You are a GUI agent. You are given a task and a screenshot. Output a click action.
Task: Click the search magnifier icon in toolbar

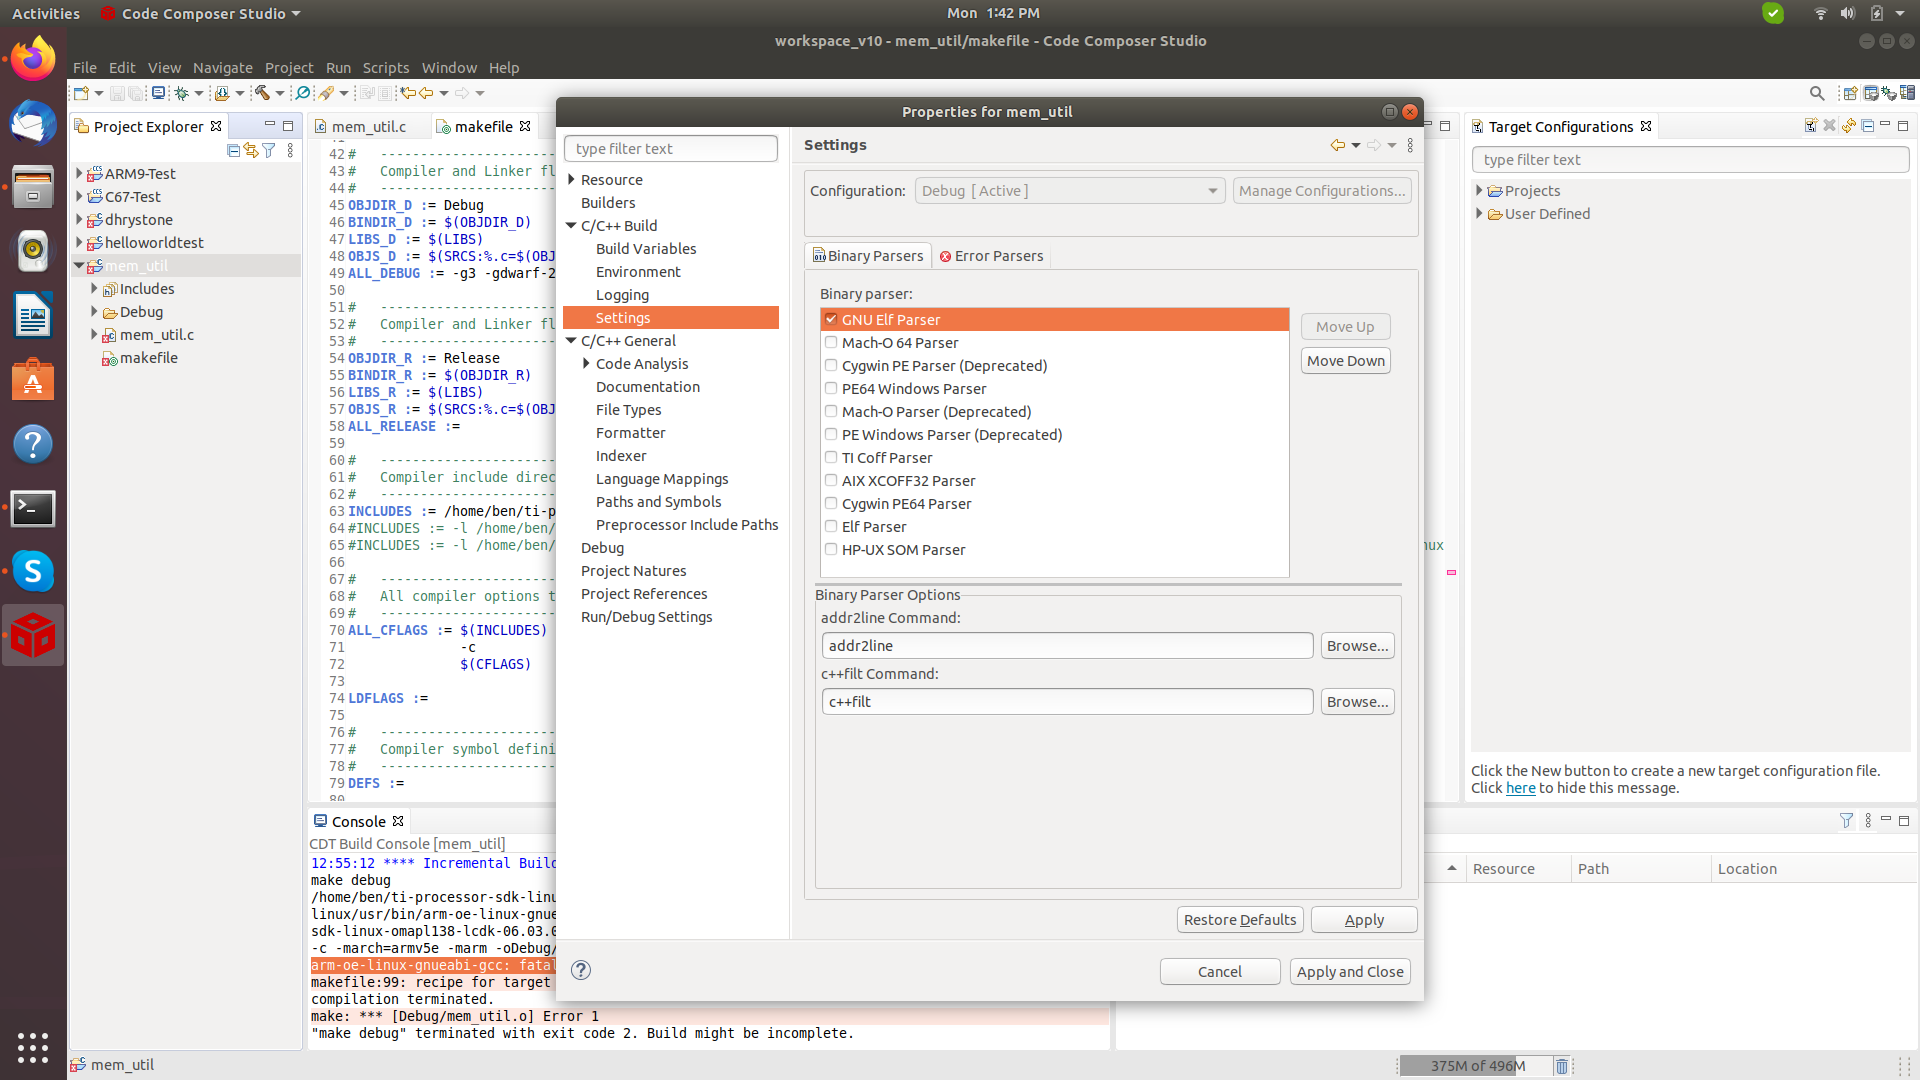[x=1817, y=93]
